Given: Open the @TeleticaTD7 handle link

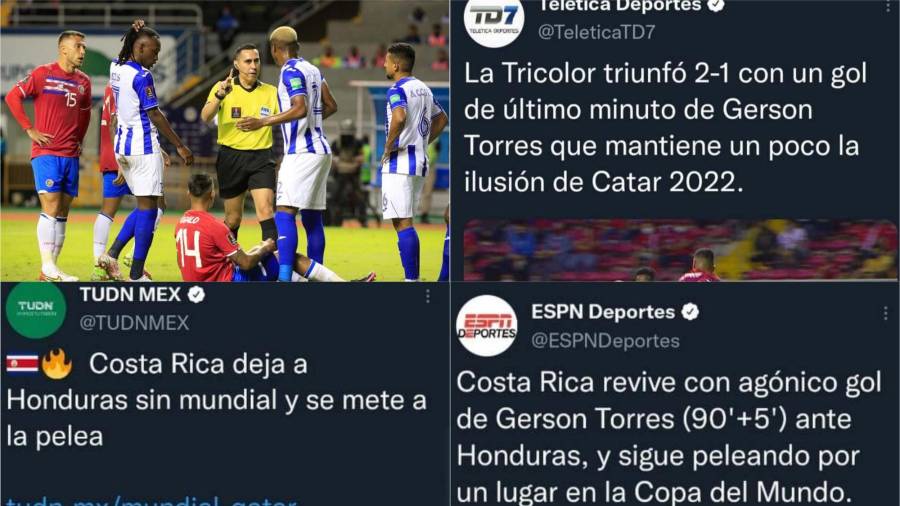Looking at the screenshot, I should [596, 32].
